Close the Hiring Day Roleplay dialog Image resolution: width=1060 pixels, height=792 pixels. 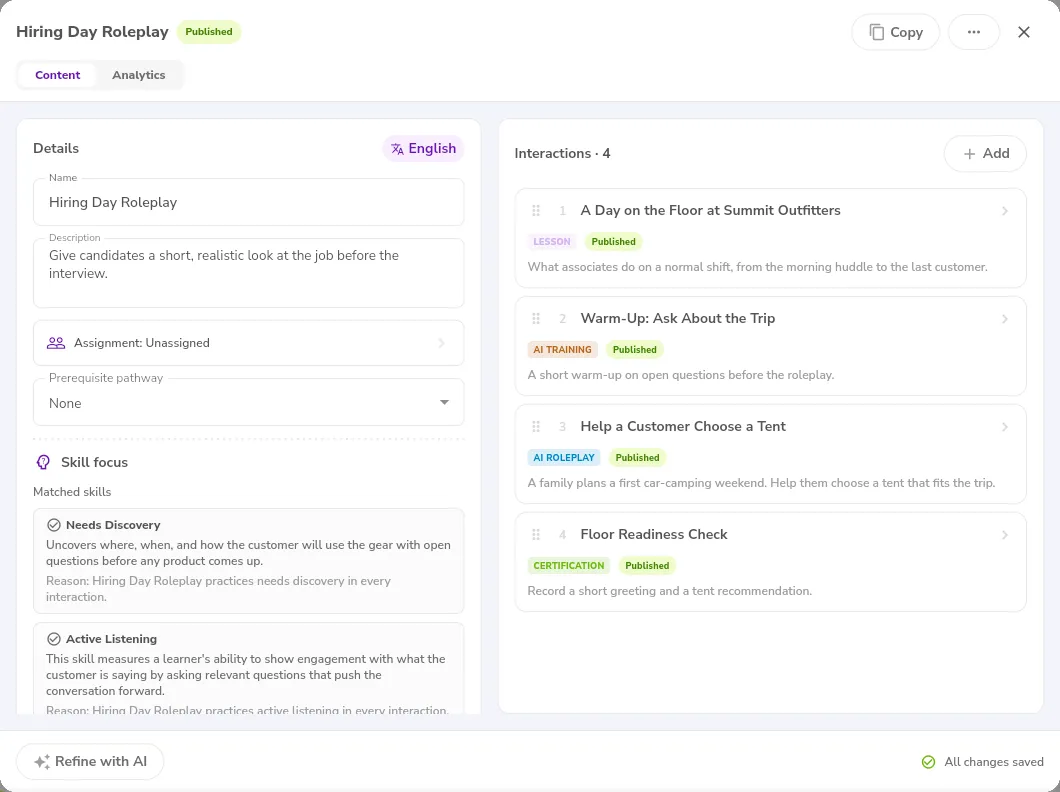point(1023,32)
